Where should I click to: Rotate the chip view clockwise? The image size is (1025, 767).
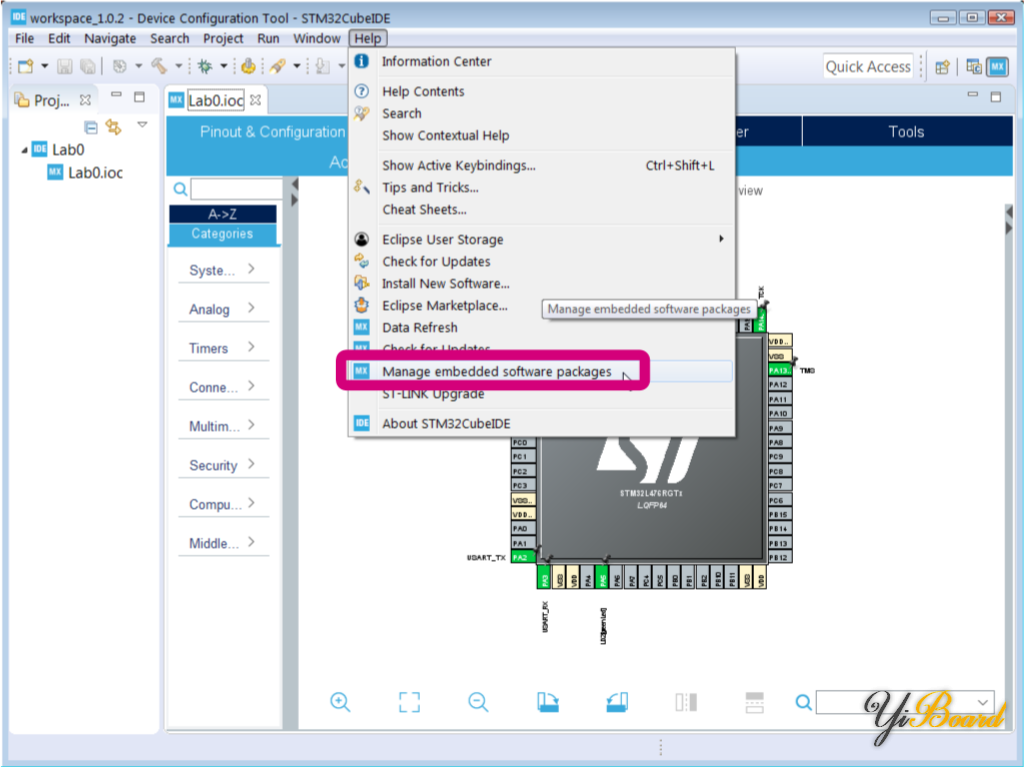point(547,702)
